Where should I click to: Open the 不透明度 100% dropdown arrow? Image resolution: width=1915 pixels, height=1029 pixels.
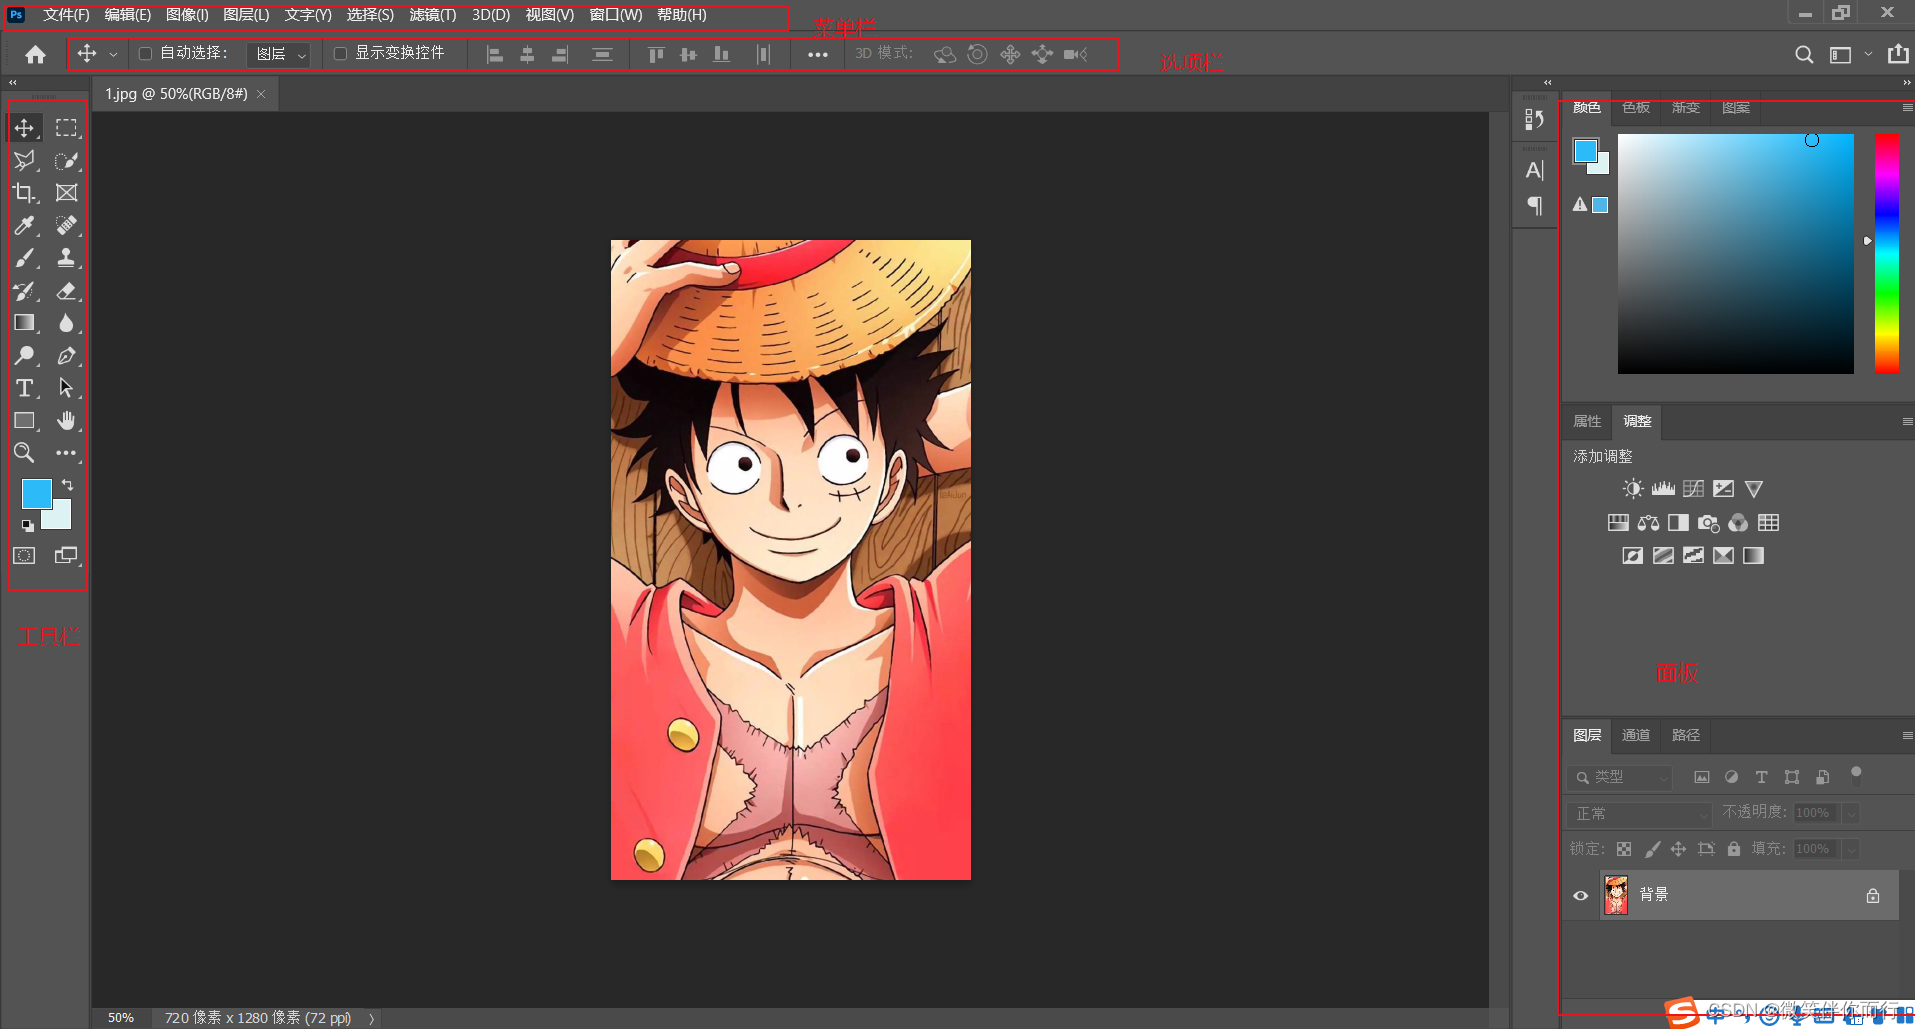pos(1851,814)
